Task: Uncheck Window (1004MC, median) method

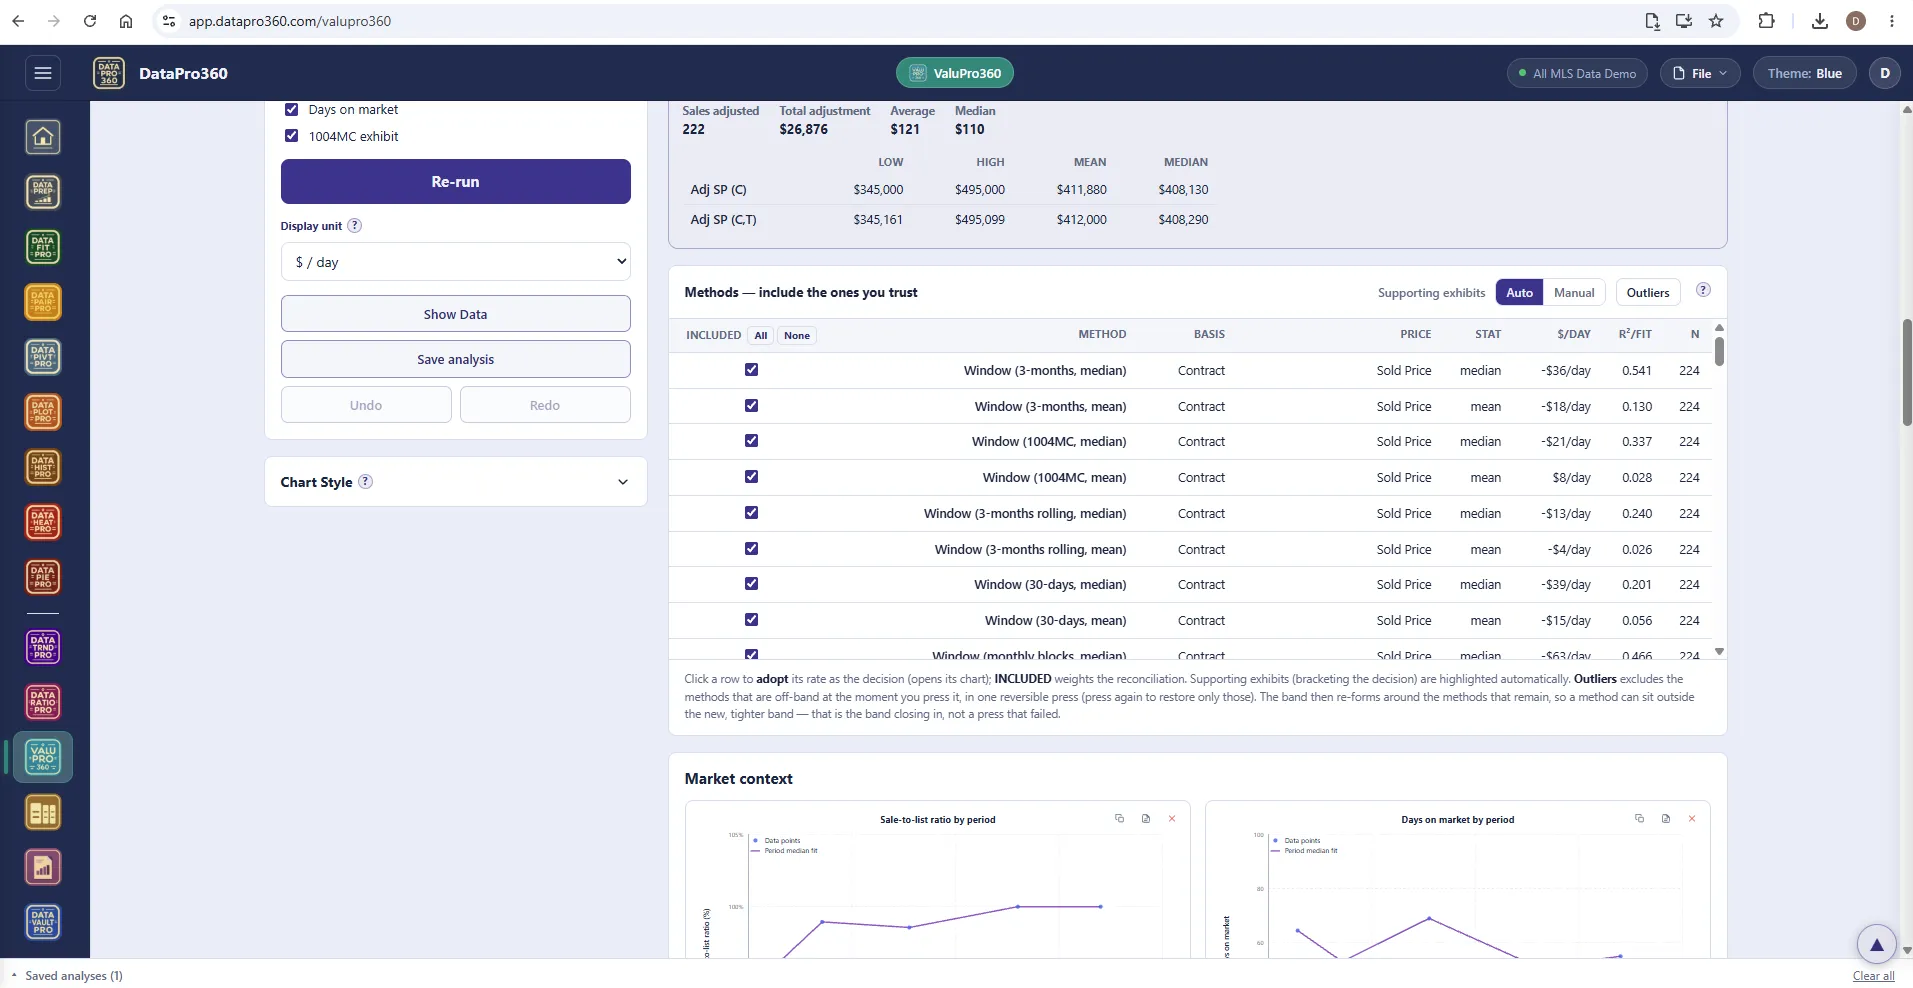Action: tap(751, 441)
